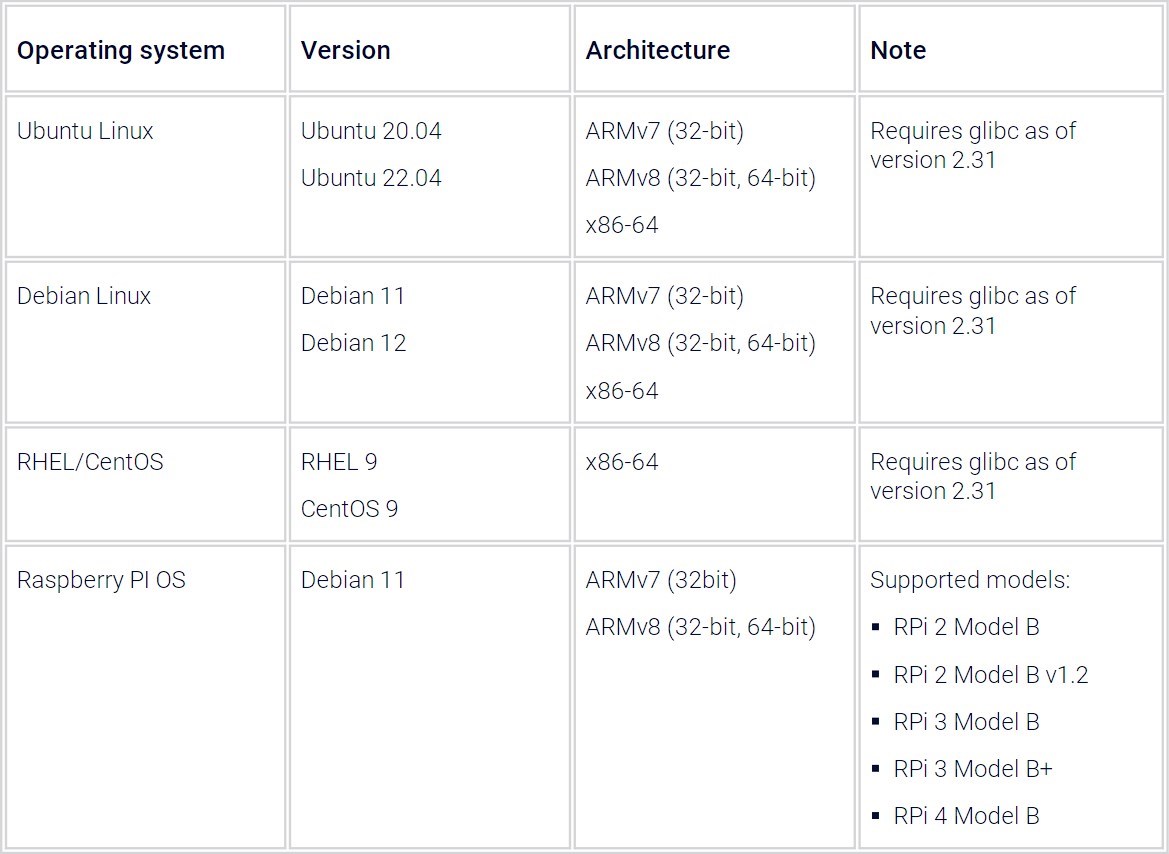Select the RPi 3 Model B+ list item
The image size is (1169, 854).
973,768
